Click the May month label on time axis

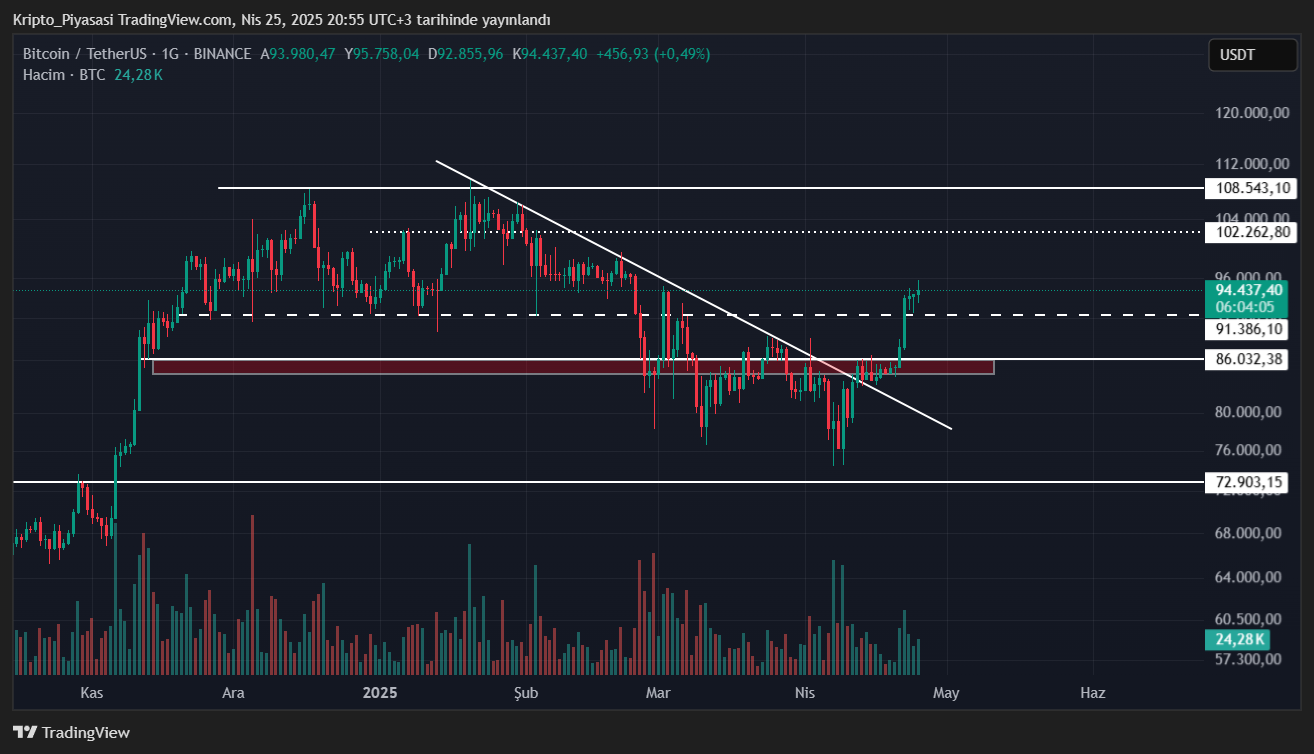946,692
